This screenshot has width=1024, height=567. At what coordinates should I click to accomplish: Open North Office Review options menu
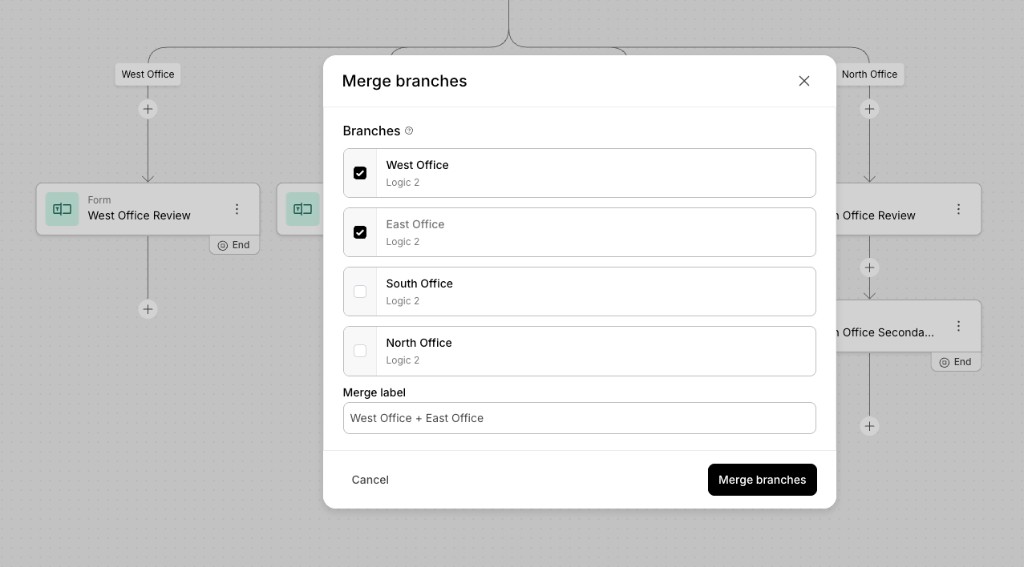pos(958,209)
